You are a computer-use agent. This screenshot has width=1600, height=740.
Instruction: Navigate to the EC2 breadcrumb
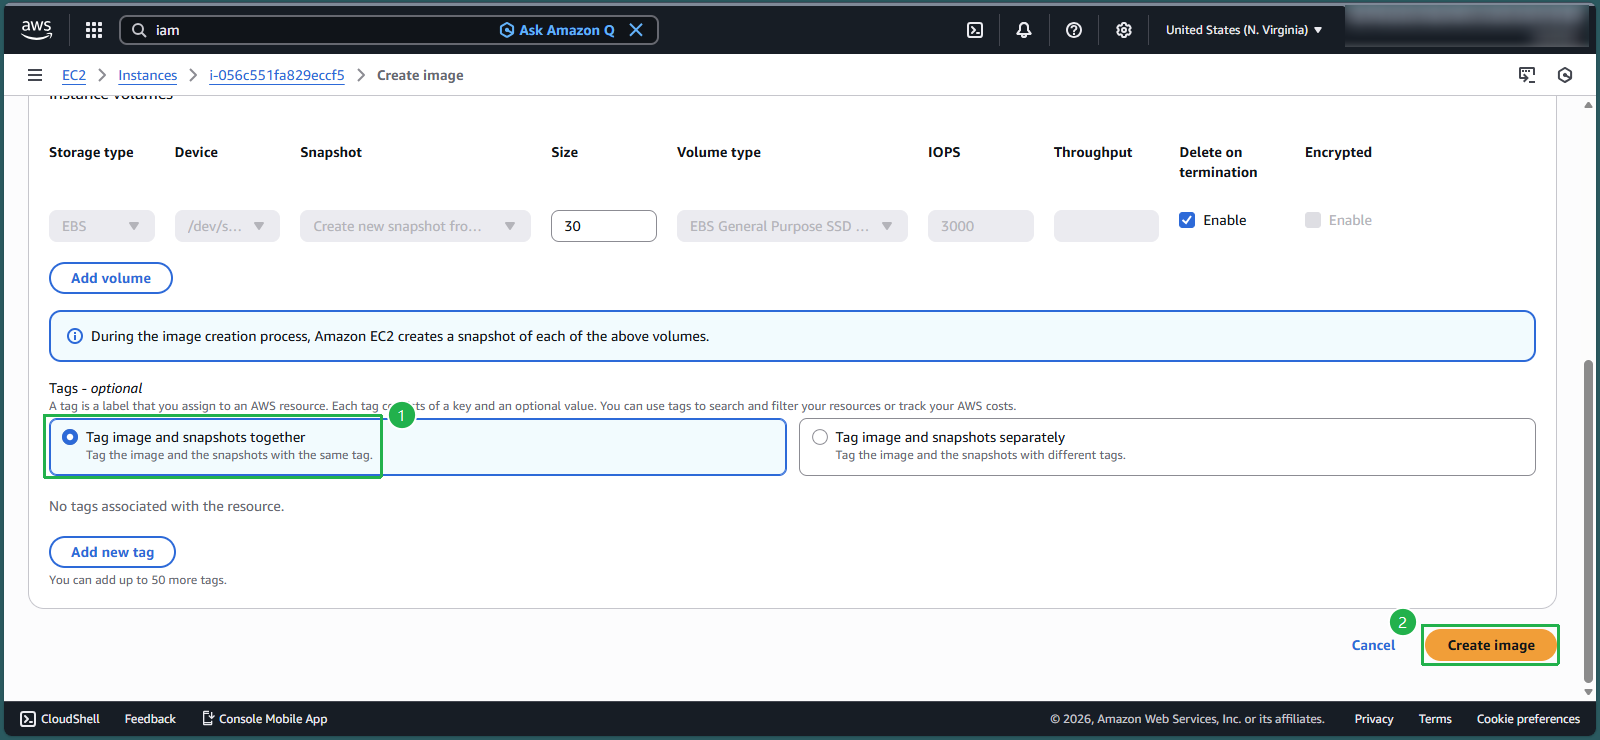(74, 75)
